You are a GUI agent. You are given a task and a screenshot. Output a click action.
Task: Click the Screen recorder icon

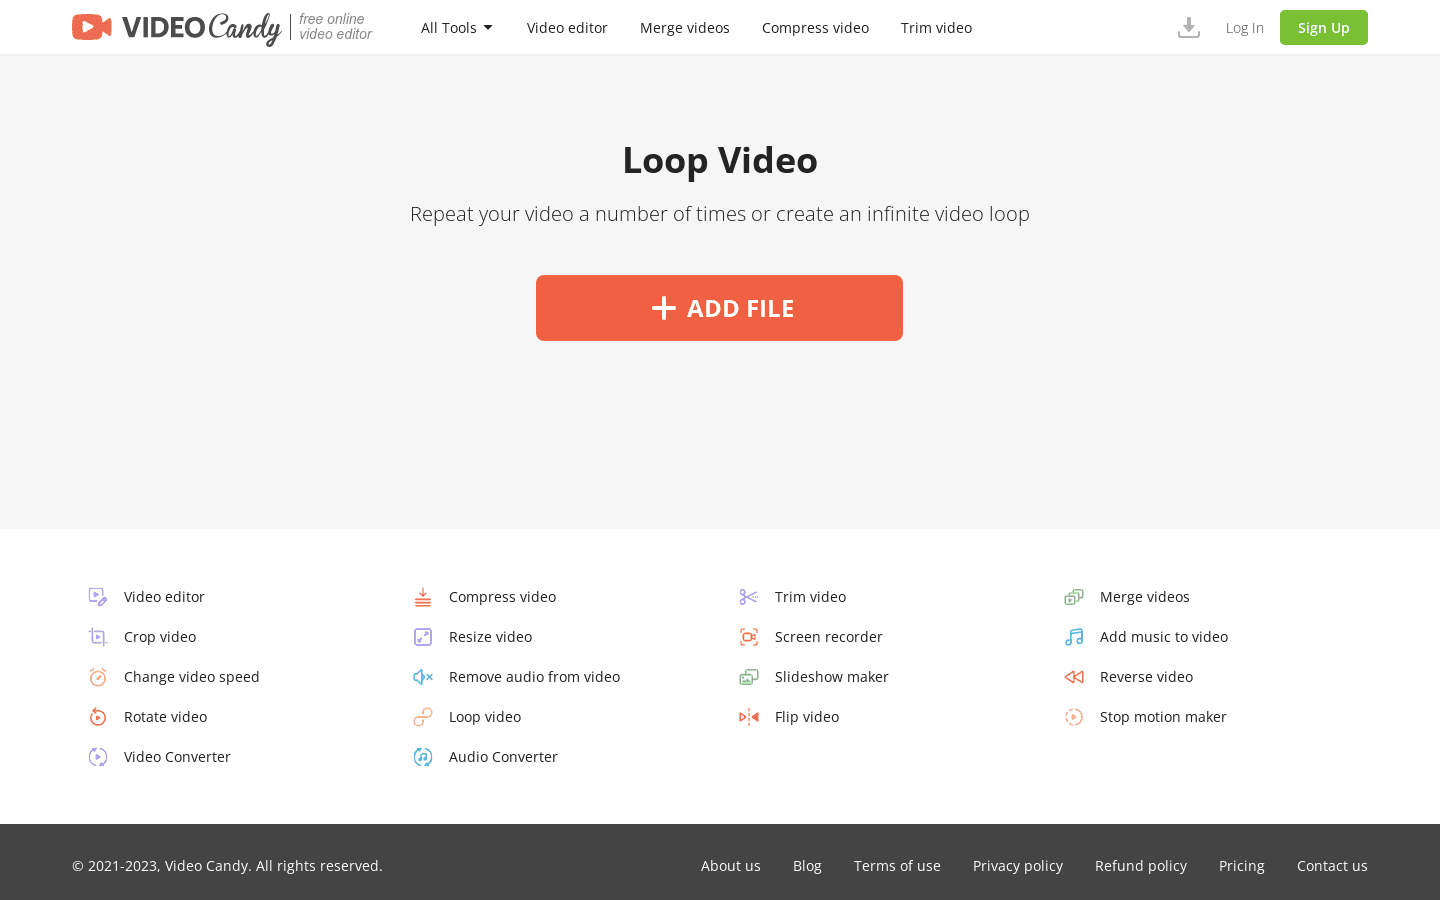coord(748,637)
